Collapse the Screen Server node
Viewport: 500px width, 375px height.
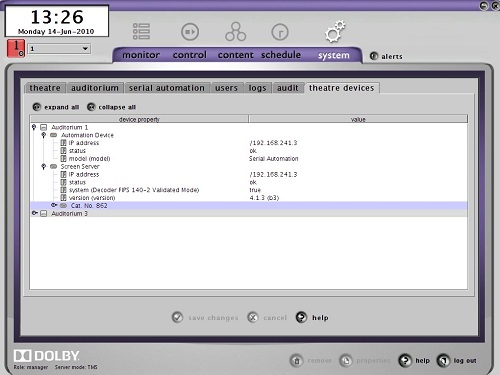pyautogui.click(x=43, y=166)
